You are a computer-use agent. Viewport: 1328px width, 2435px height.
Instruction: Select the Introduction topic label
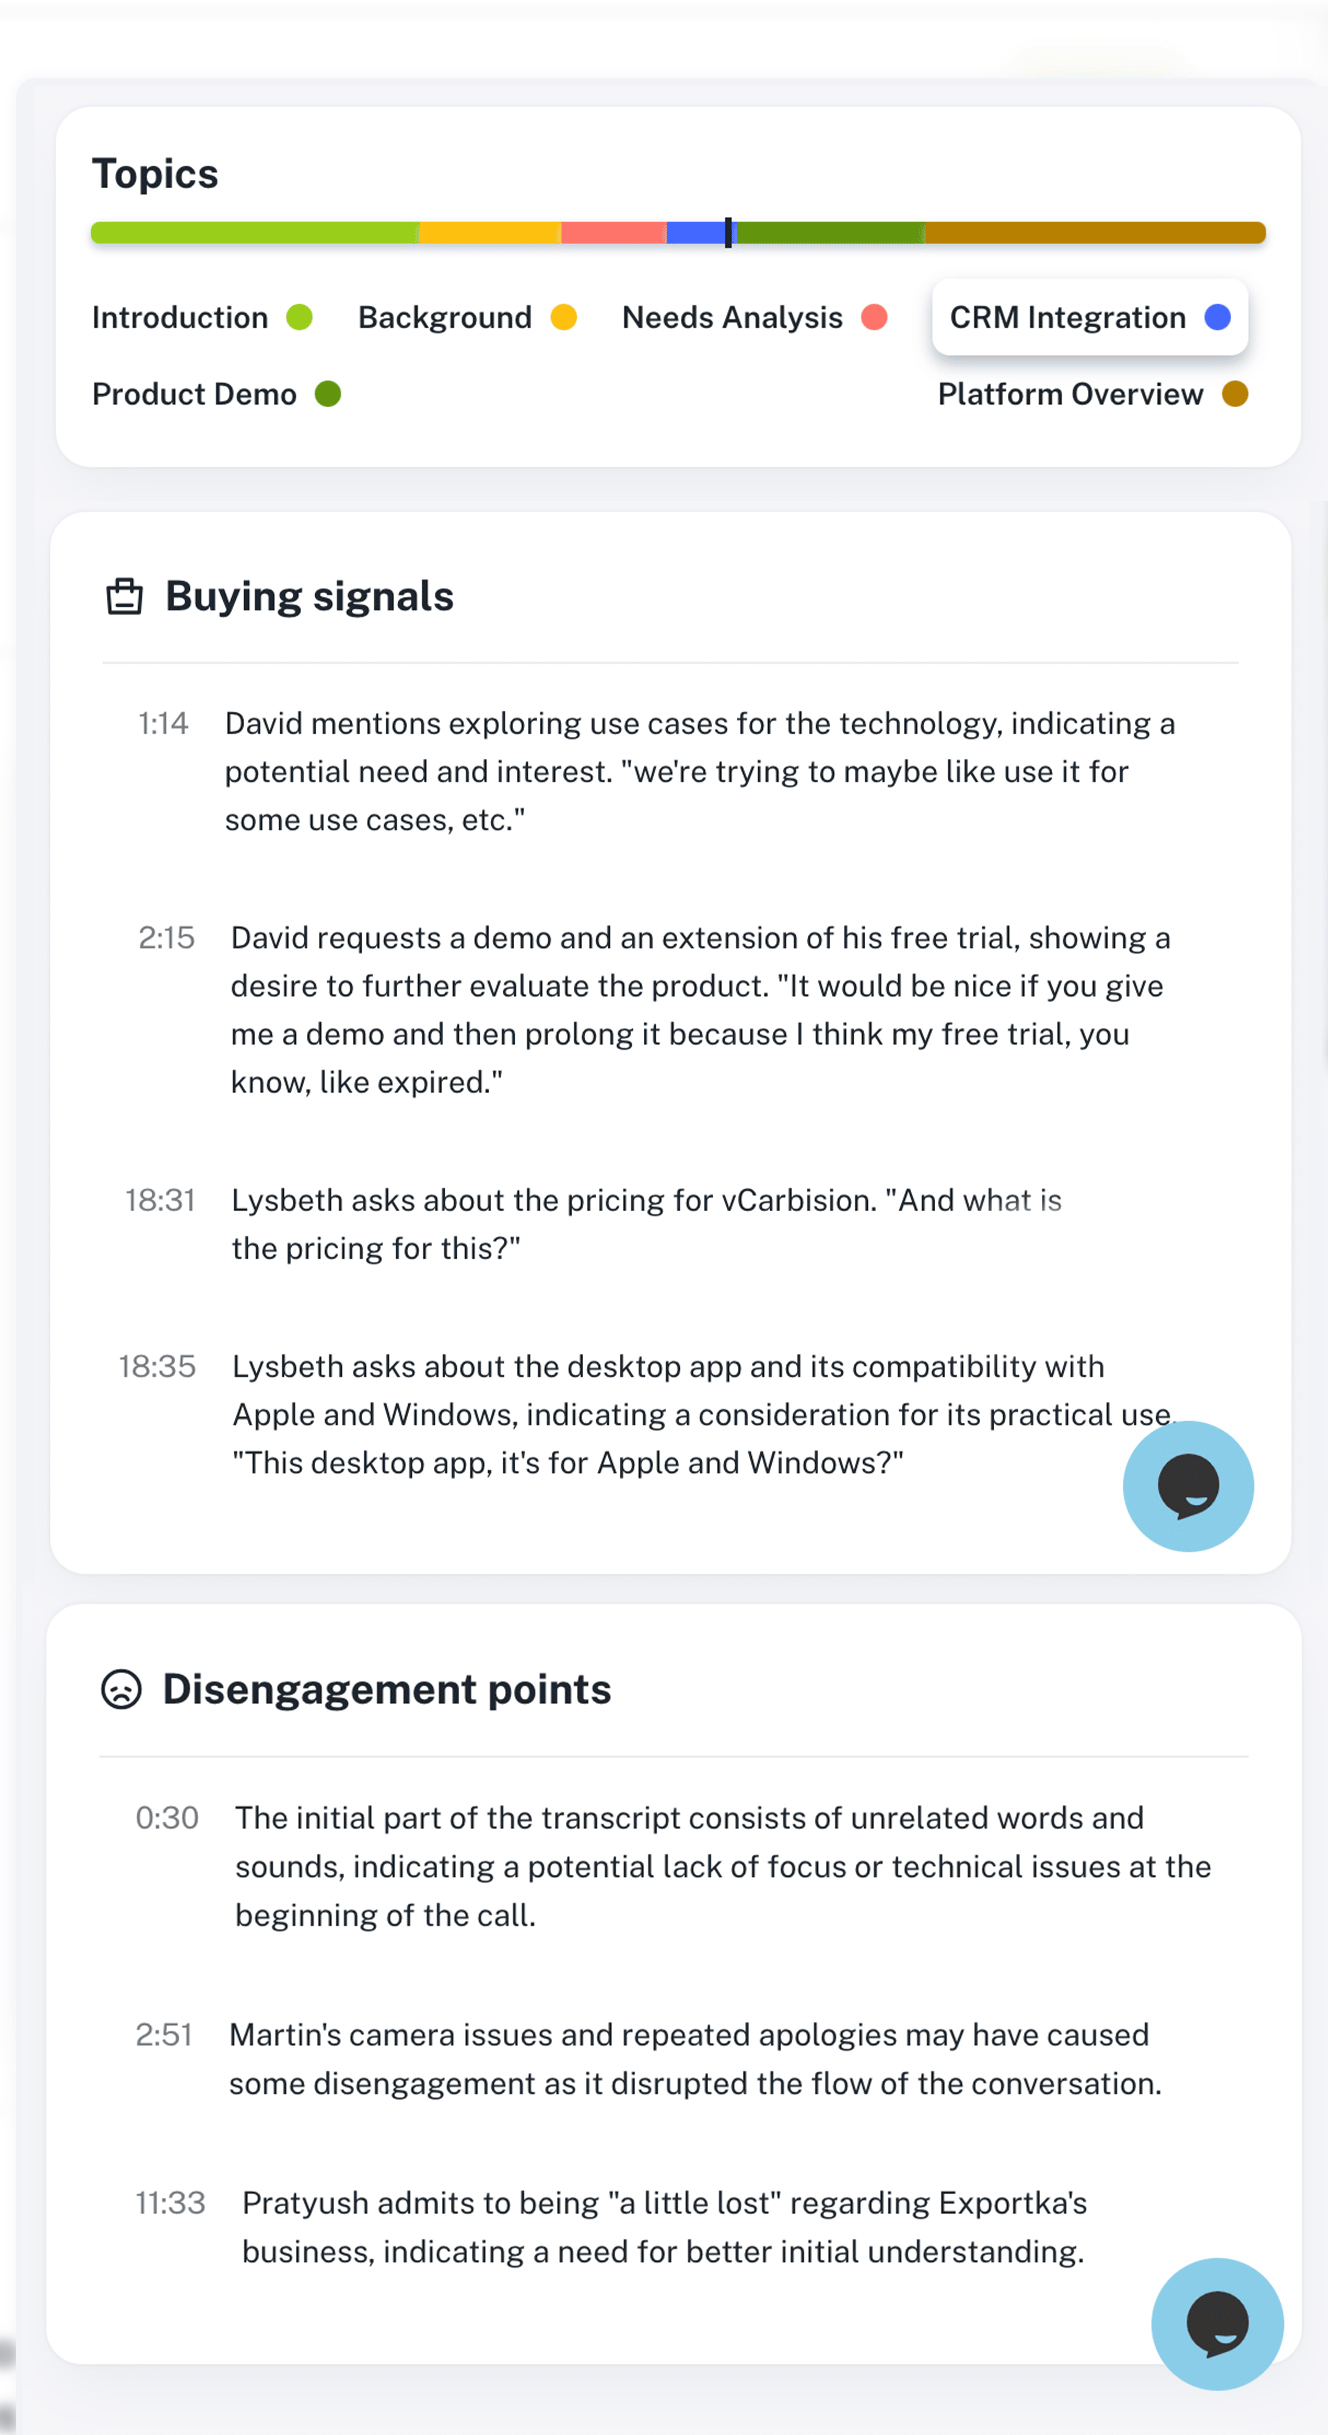[x=180, y=317]
